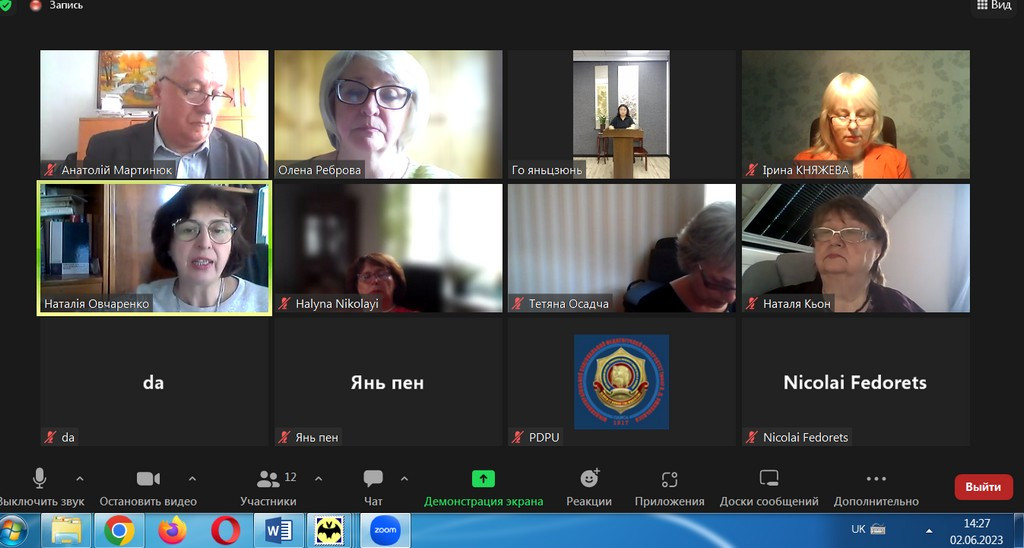Click the Запись recording indicator
1024x548 pixels.
pos(57,5)
